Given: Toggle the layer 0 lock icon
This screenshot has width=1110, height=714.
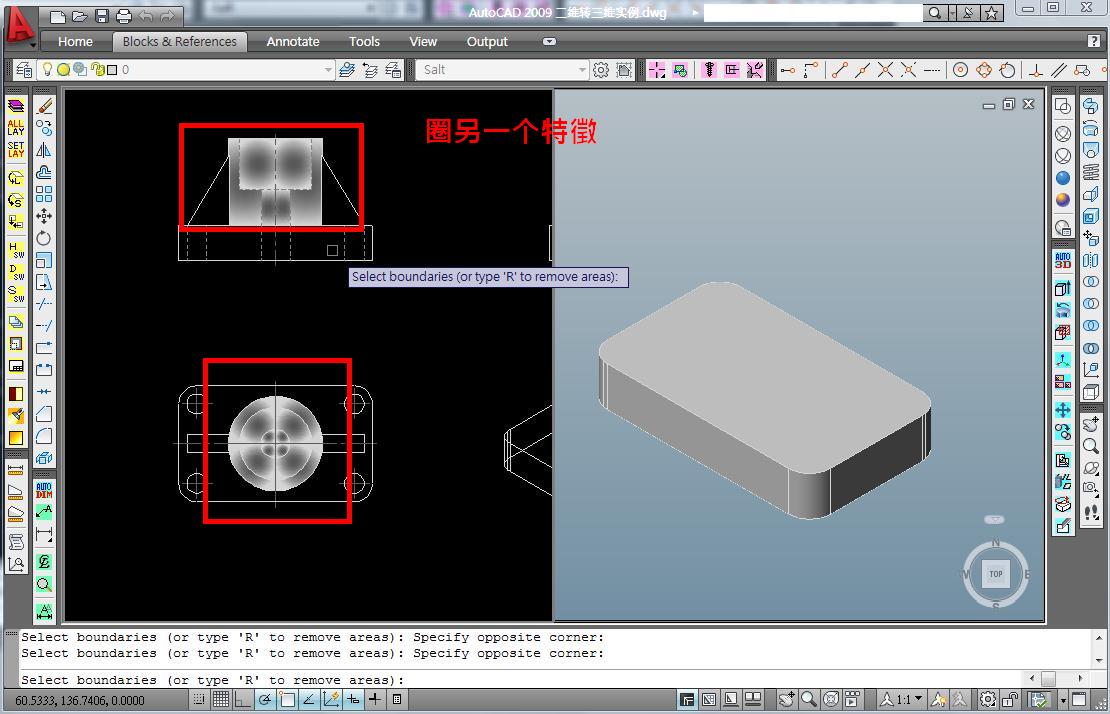Looking at the screenshot, I should 98,69.
